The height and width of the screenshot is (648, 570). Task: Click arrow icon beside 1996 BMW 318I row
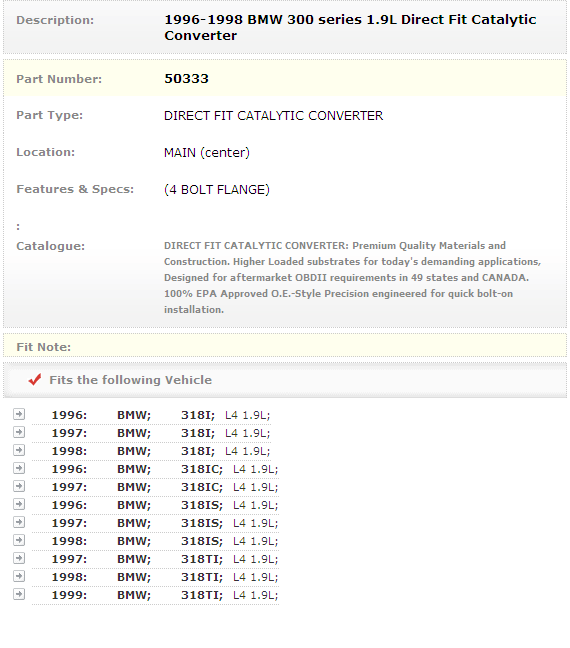coord(19,414)
